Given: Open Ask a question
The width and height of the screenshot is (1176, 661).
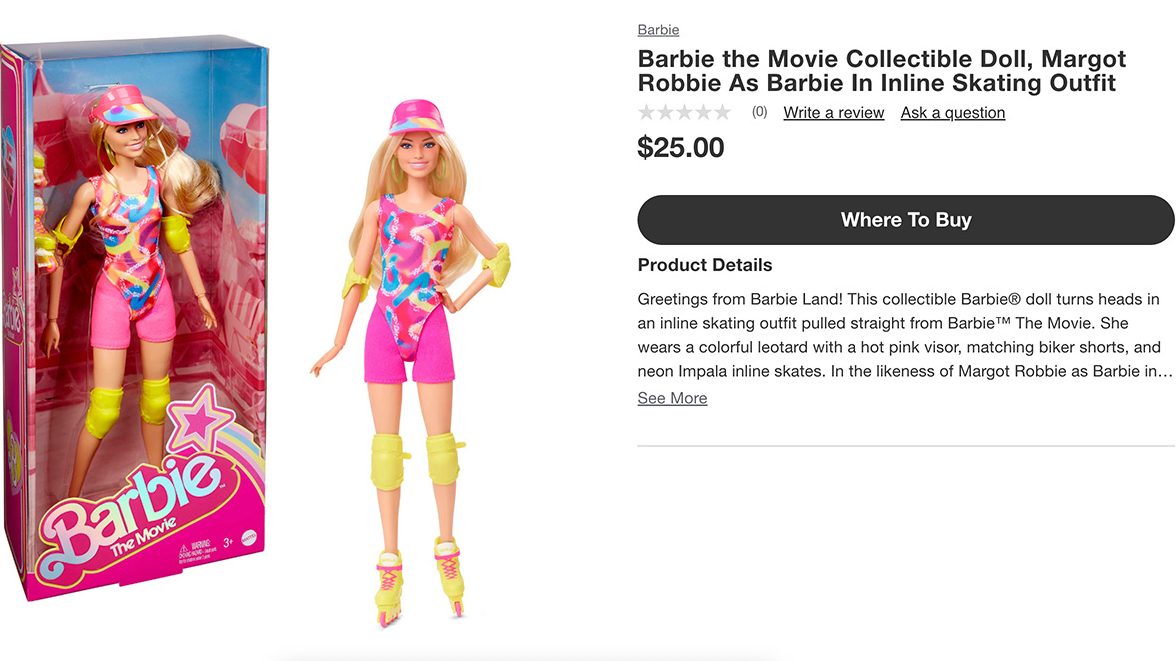Looking at the screenshot, I should coord(952,112).
